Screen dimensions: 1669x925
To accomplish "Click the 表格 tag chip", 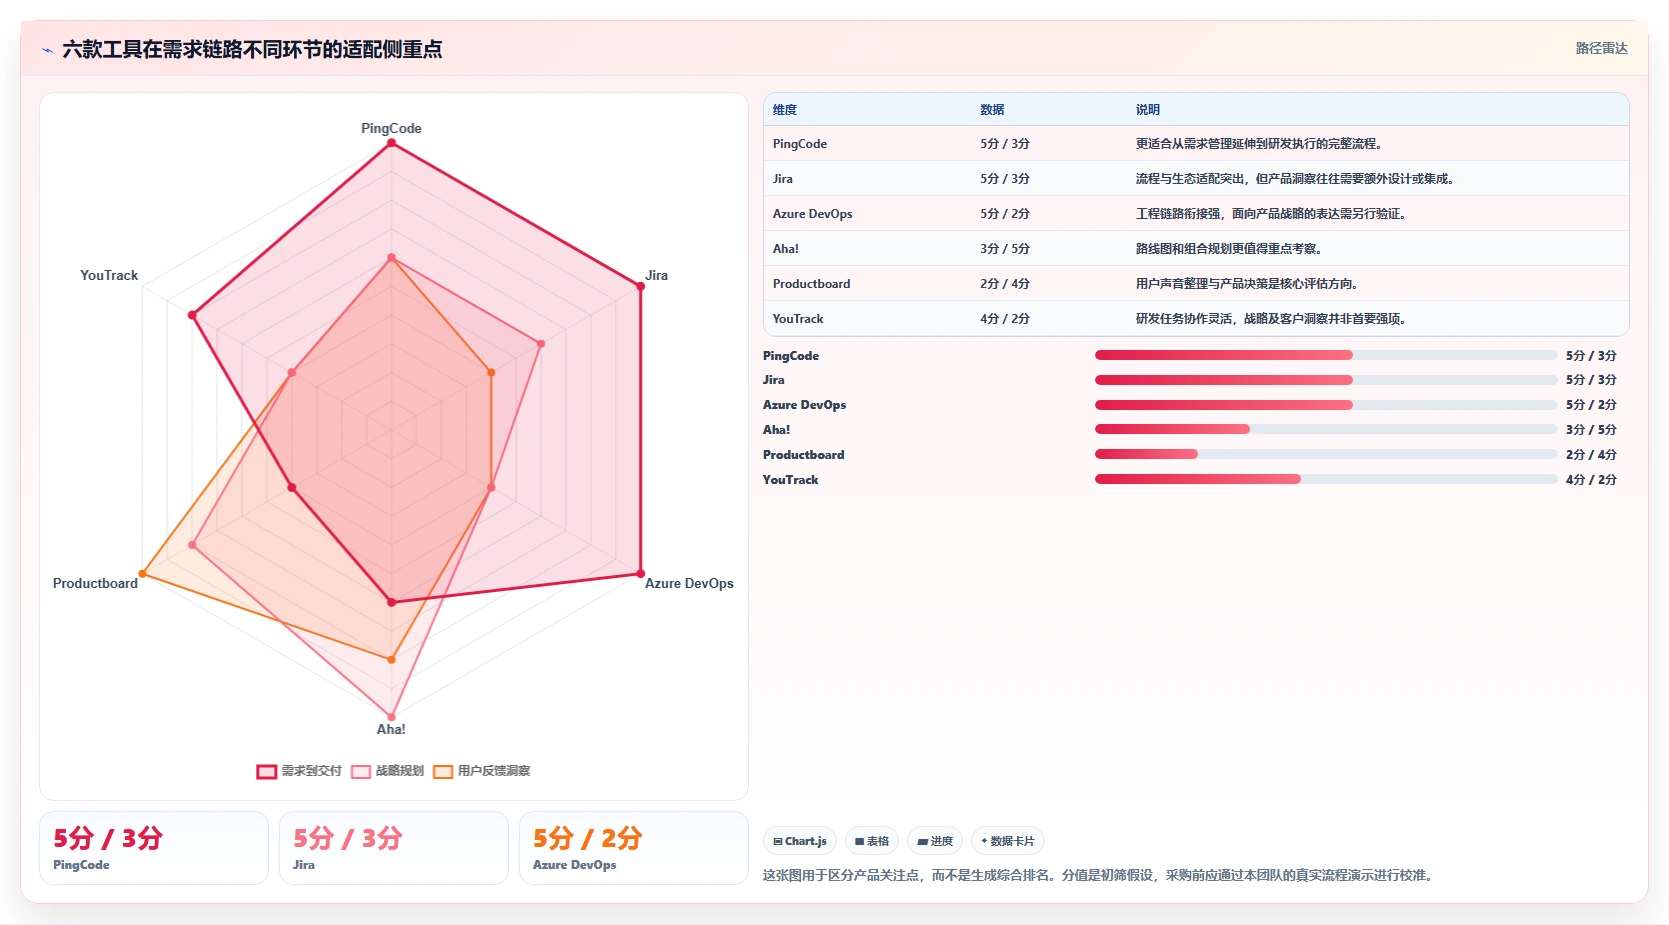I will (x=872, y=841).
